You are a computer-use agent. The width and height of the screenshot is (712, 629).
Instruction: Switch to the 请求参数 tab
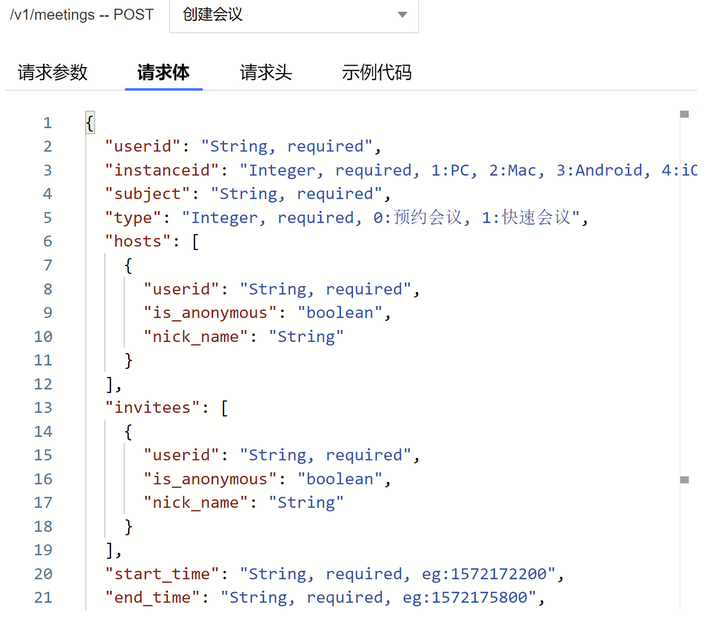pyautogui.click(x=52, y=72)
